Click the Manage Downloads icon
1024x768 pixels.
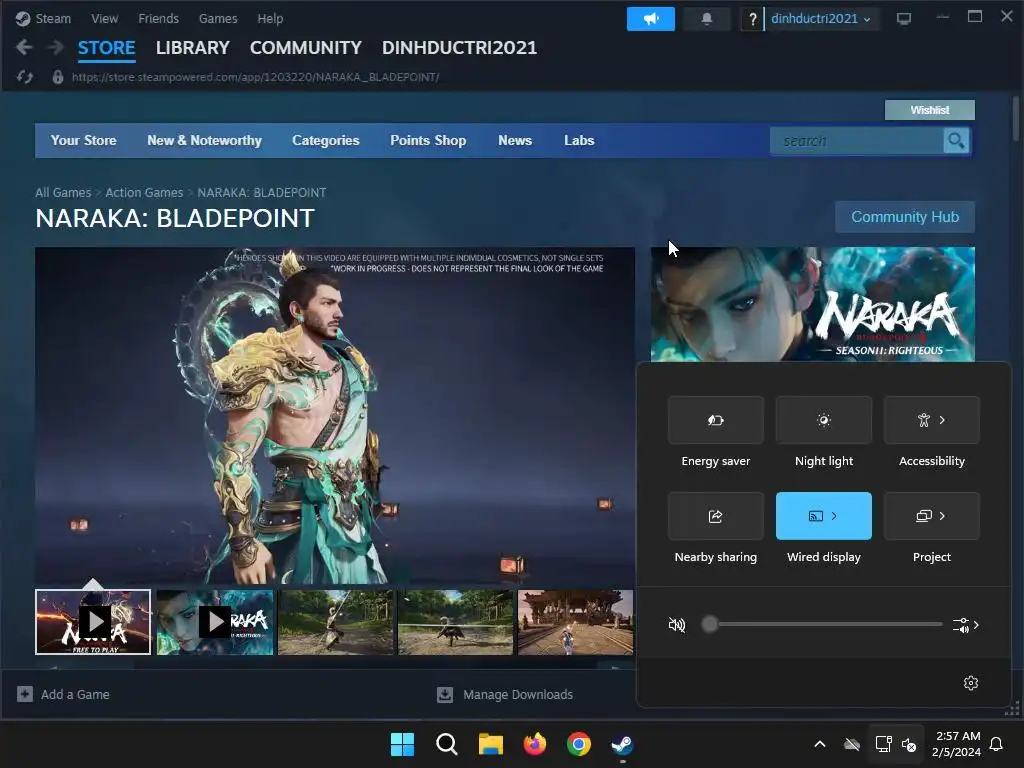tap(445, 694)
